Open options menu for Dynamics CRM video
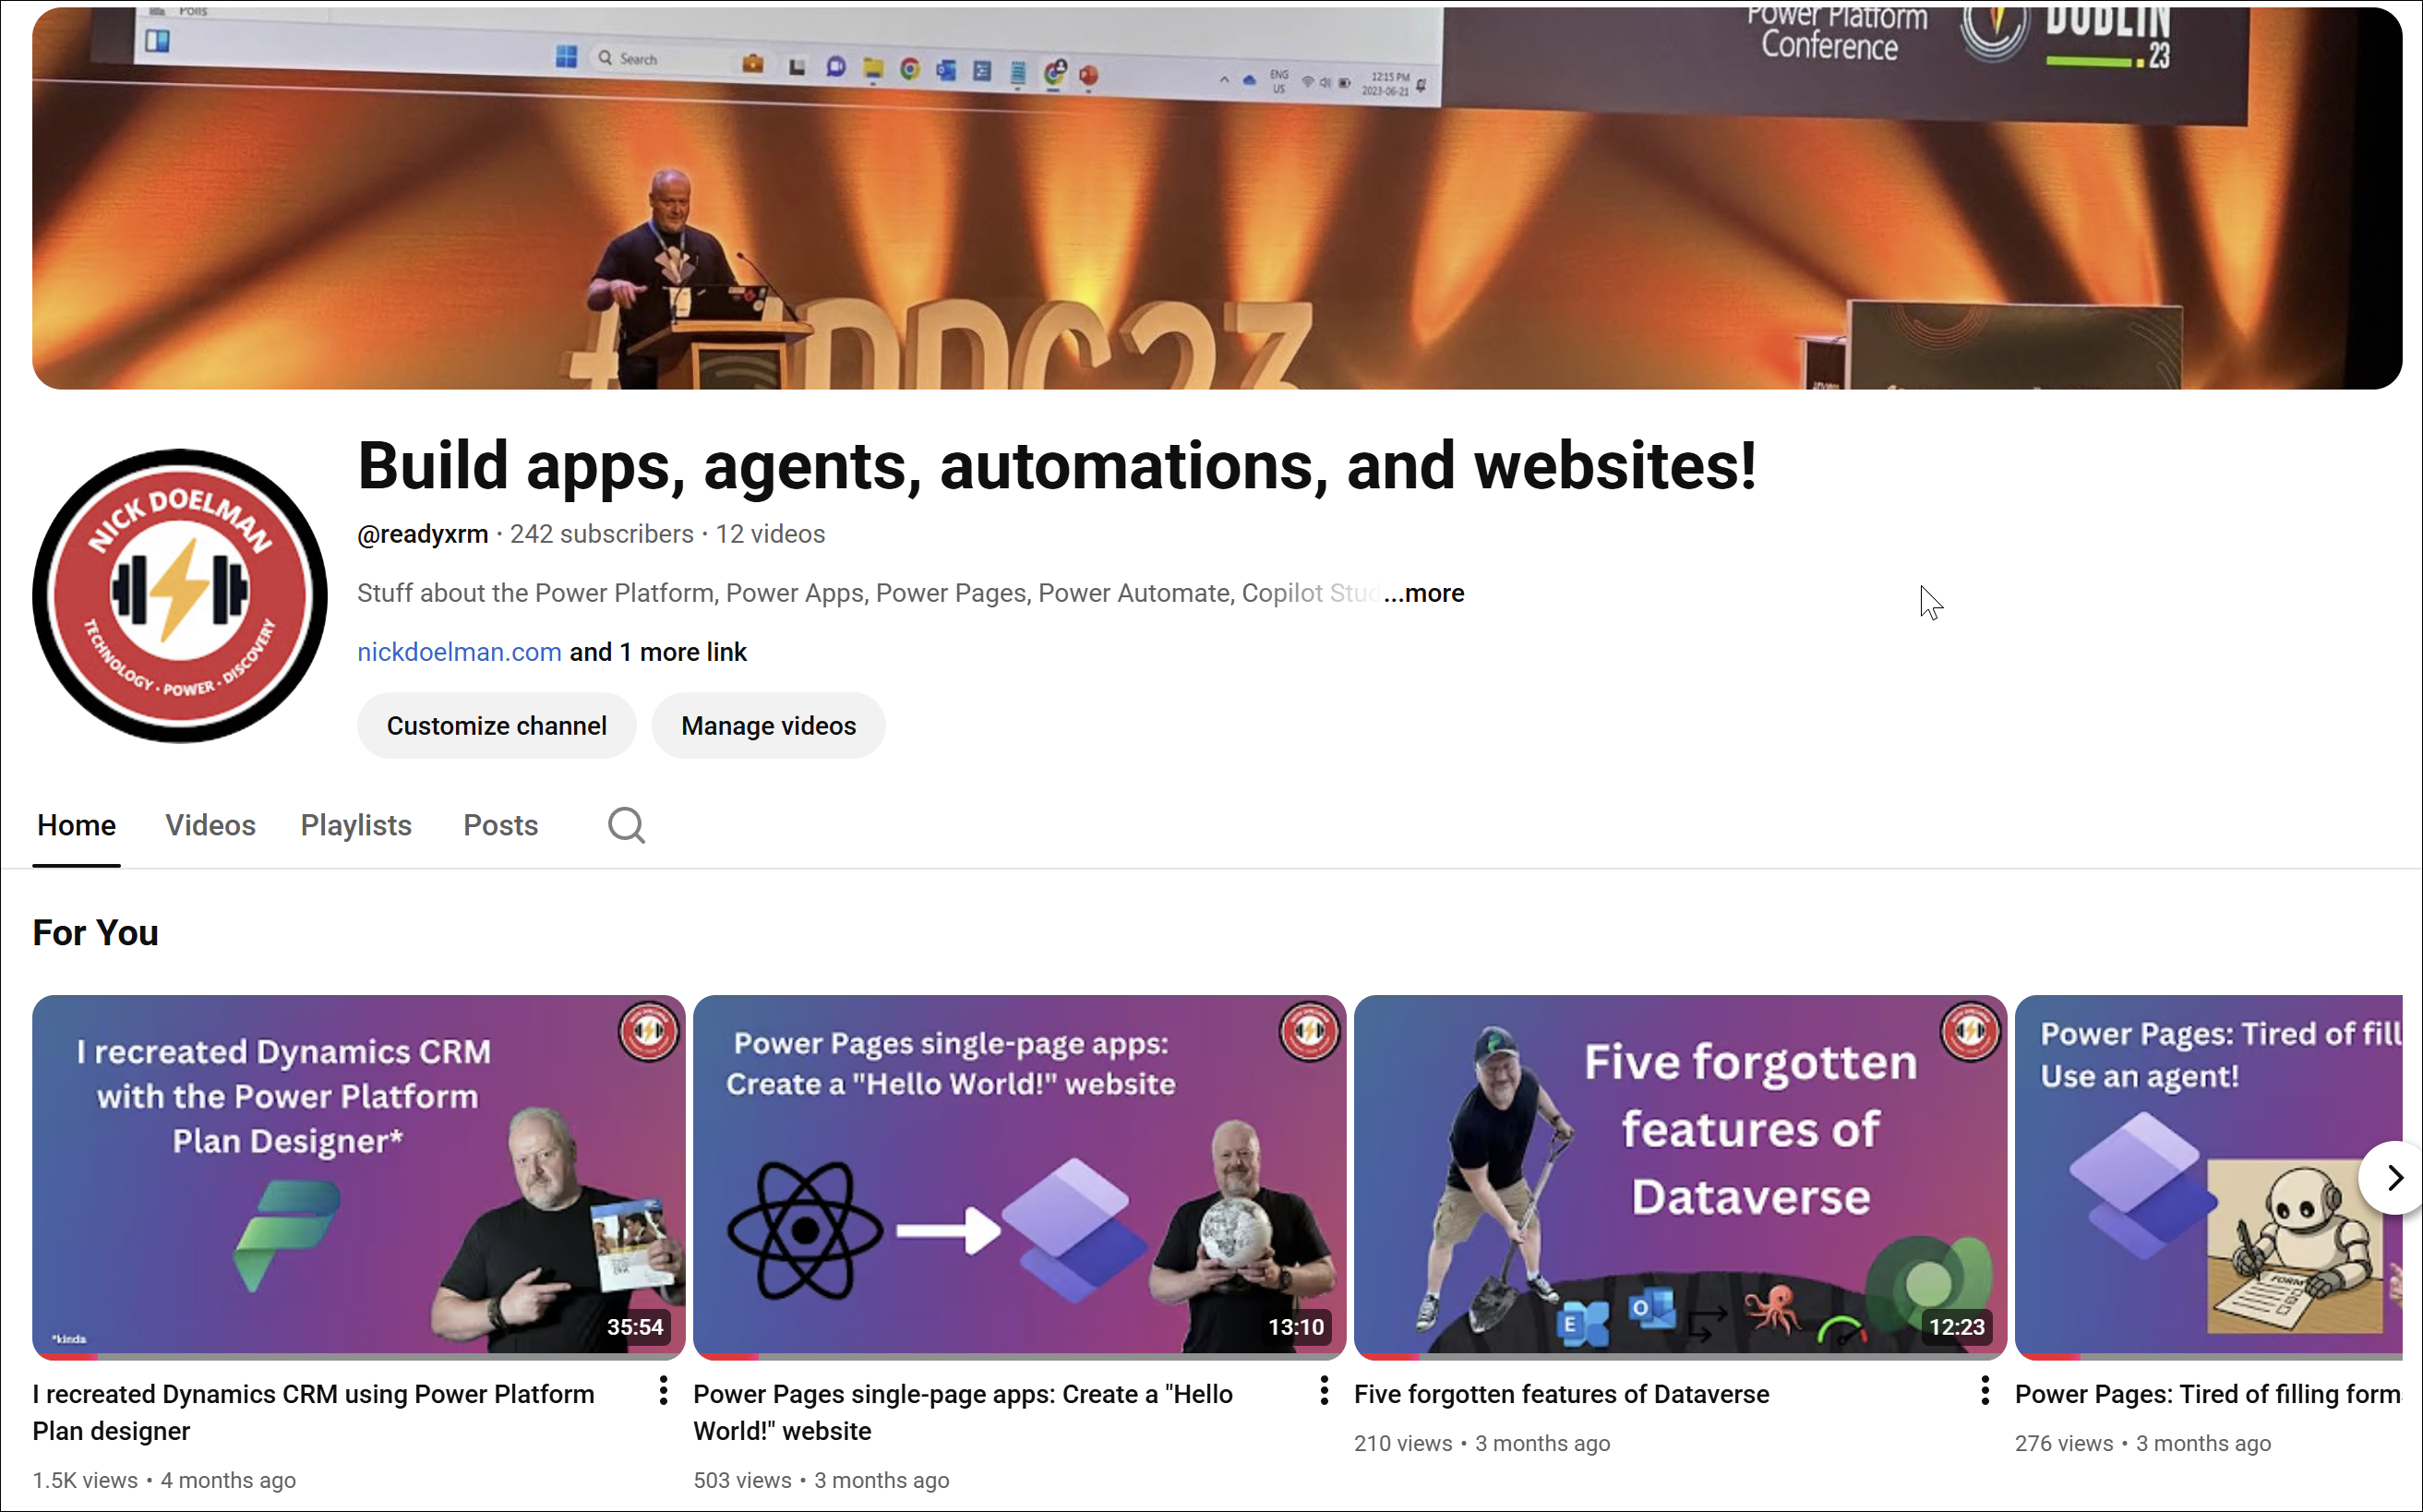Image resolution: width=2423 pixels, height=1512 pixels. click(x=663, y=1390)
